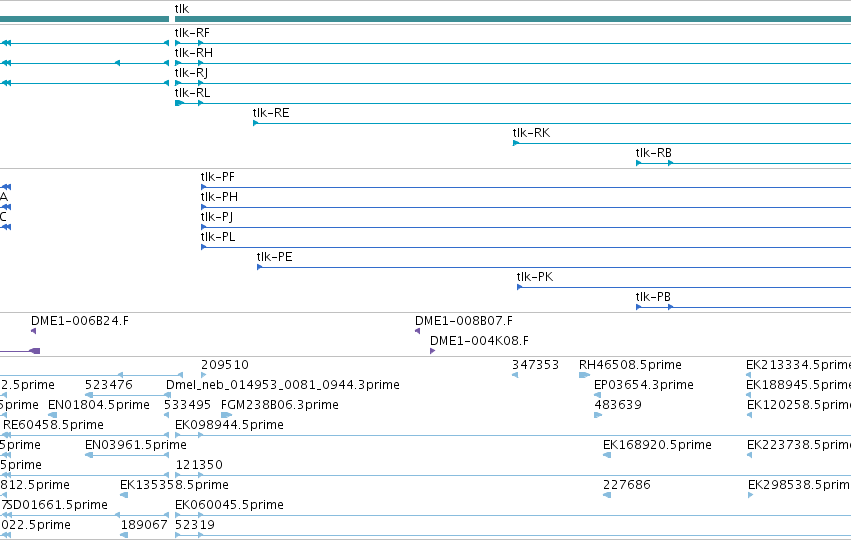Select the DME1-006B24.F feature label

coord(80,321)
